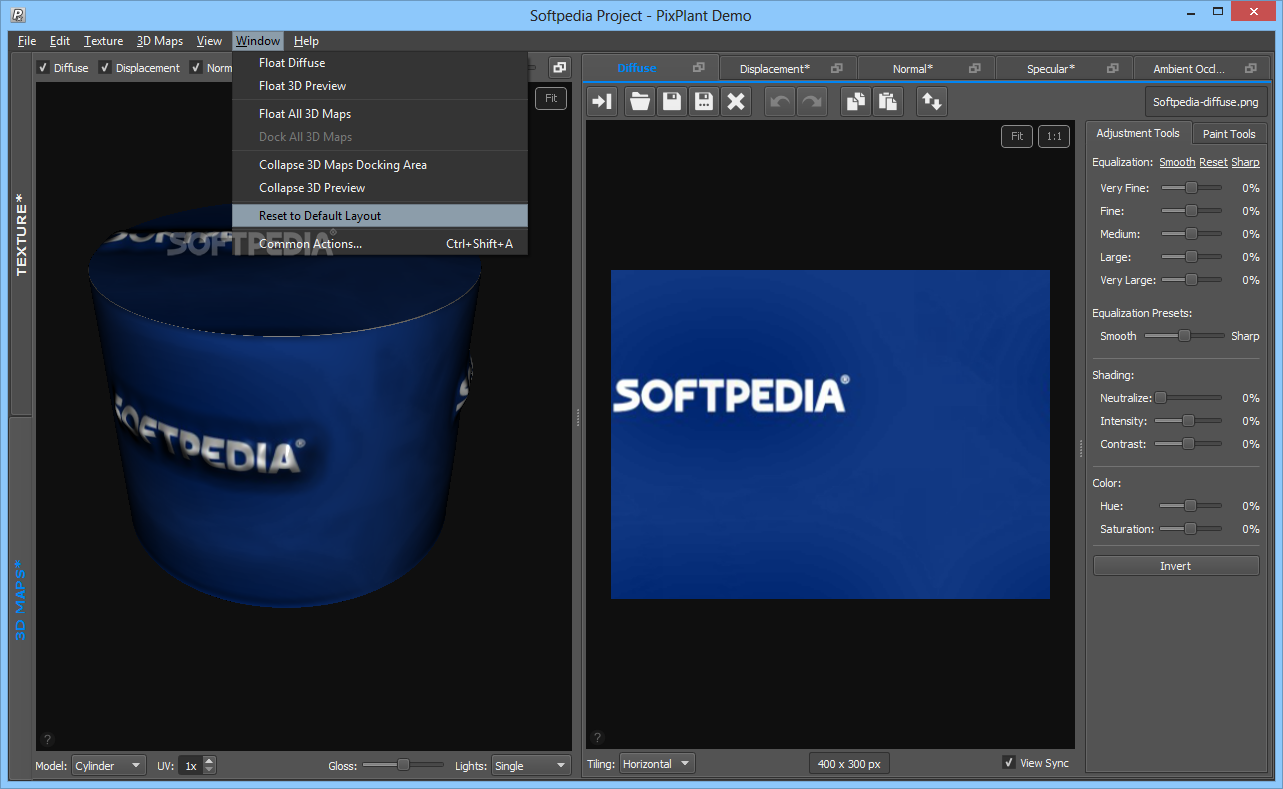
Task: Click the Equalization Smooth link
Action: click(1177, 162)
